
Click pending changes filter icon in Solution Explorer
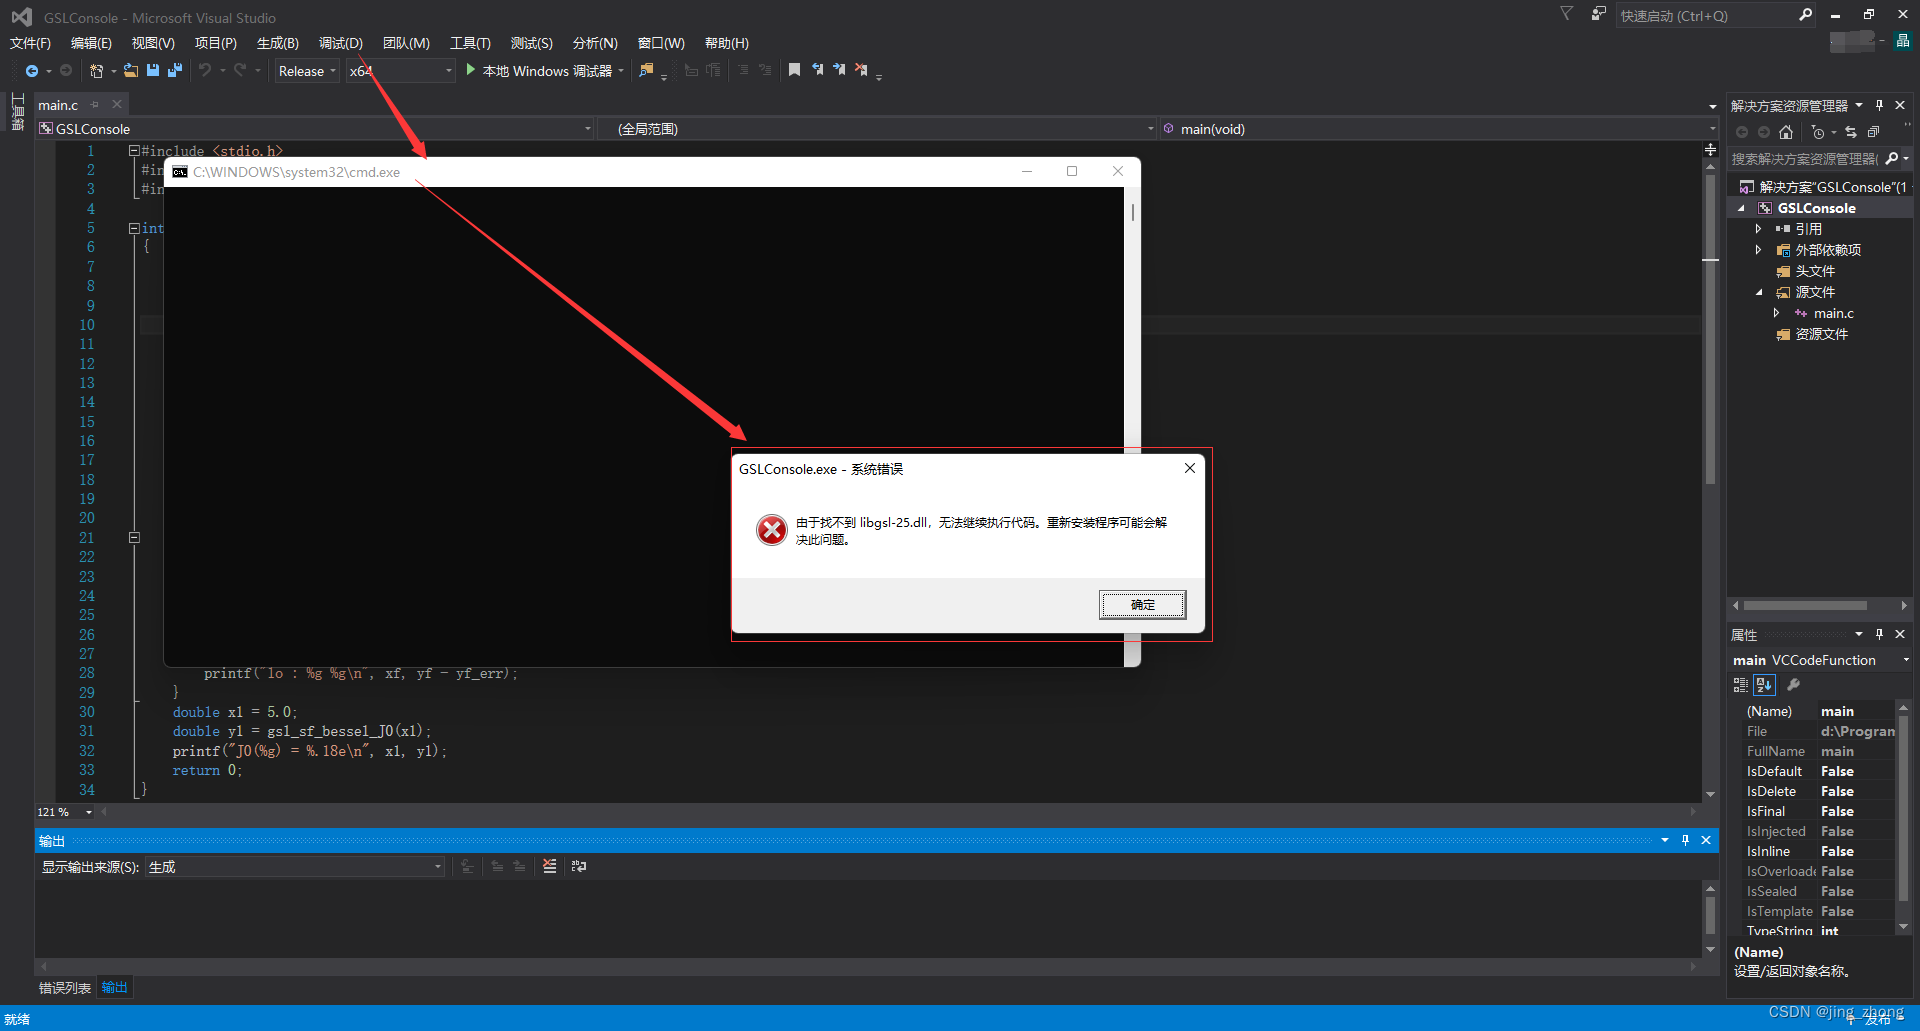click(x=1818, y=132)
